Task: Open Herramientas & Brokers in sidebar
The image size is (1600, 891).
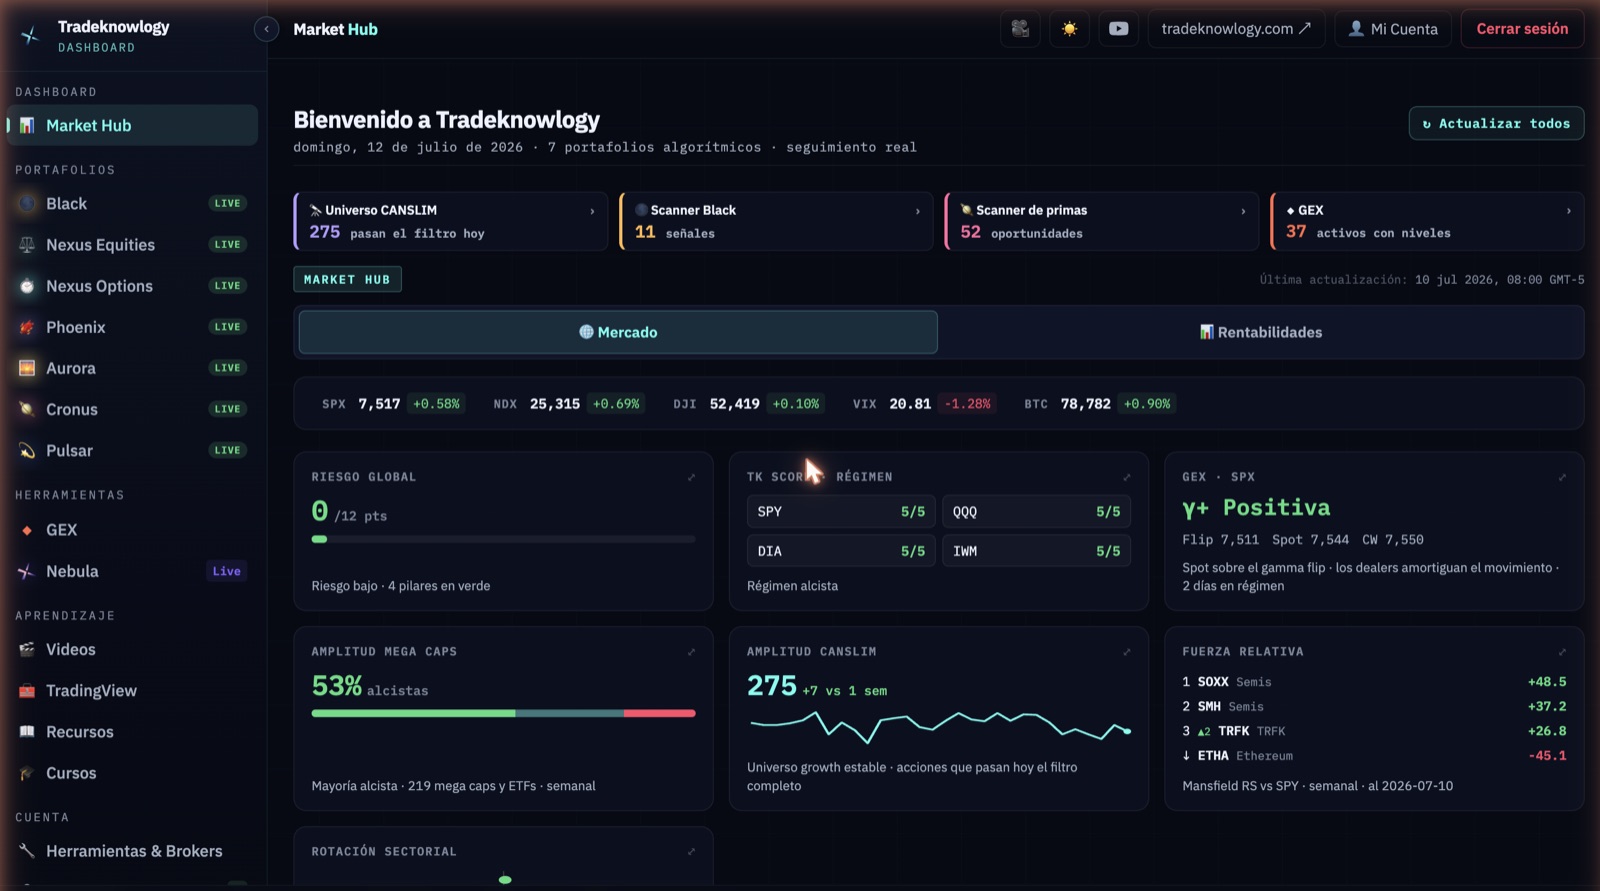Action: (x=132, y=851)
